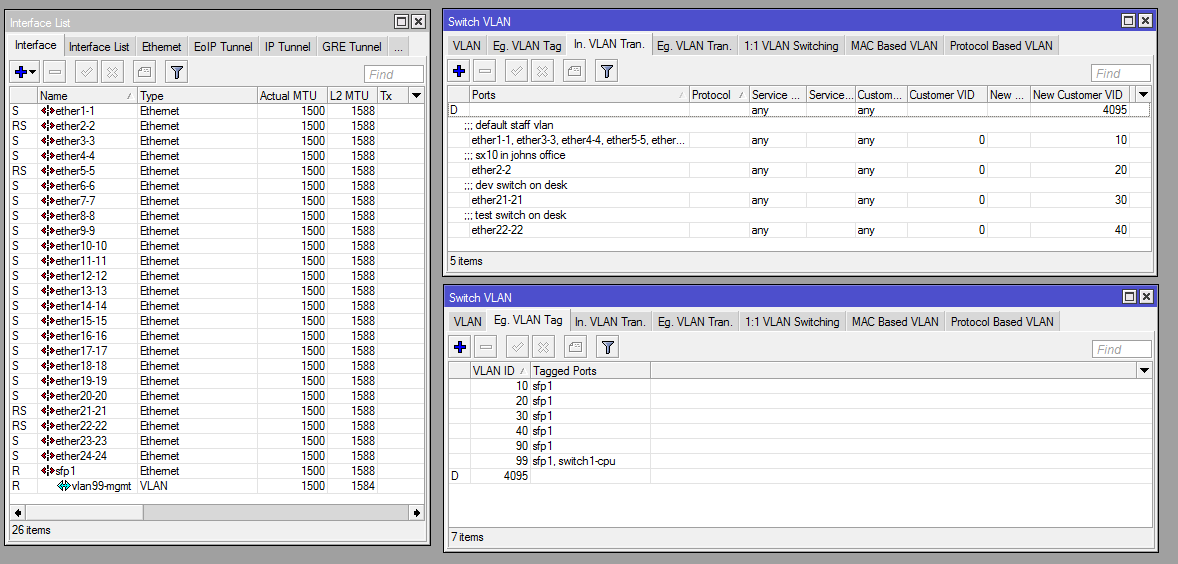This screenshot has width=1178, height=564.
Task: Select ether21-21 row in In. VLAN Tran. table
Action: pos(799,200)
